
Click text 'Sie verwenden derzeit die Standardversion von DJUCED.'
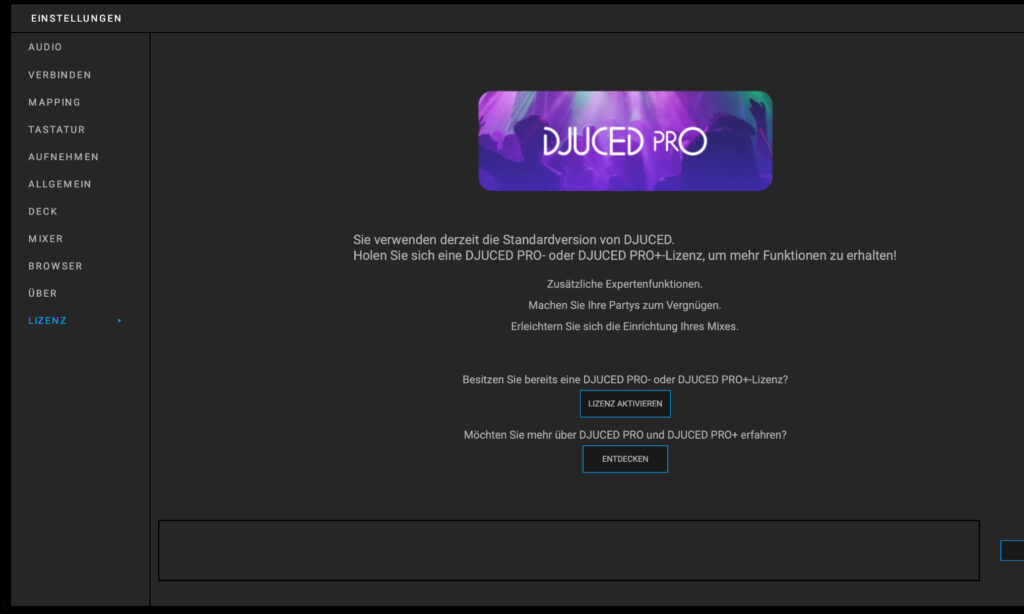[513, 240]
